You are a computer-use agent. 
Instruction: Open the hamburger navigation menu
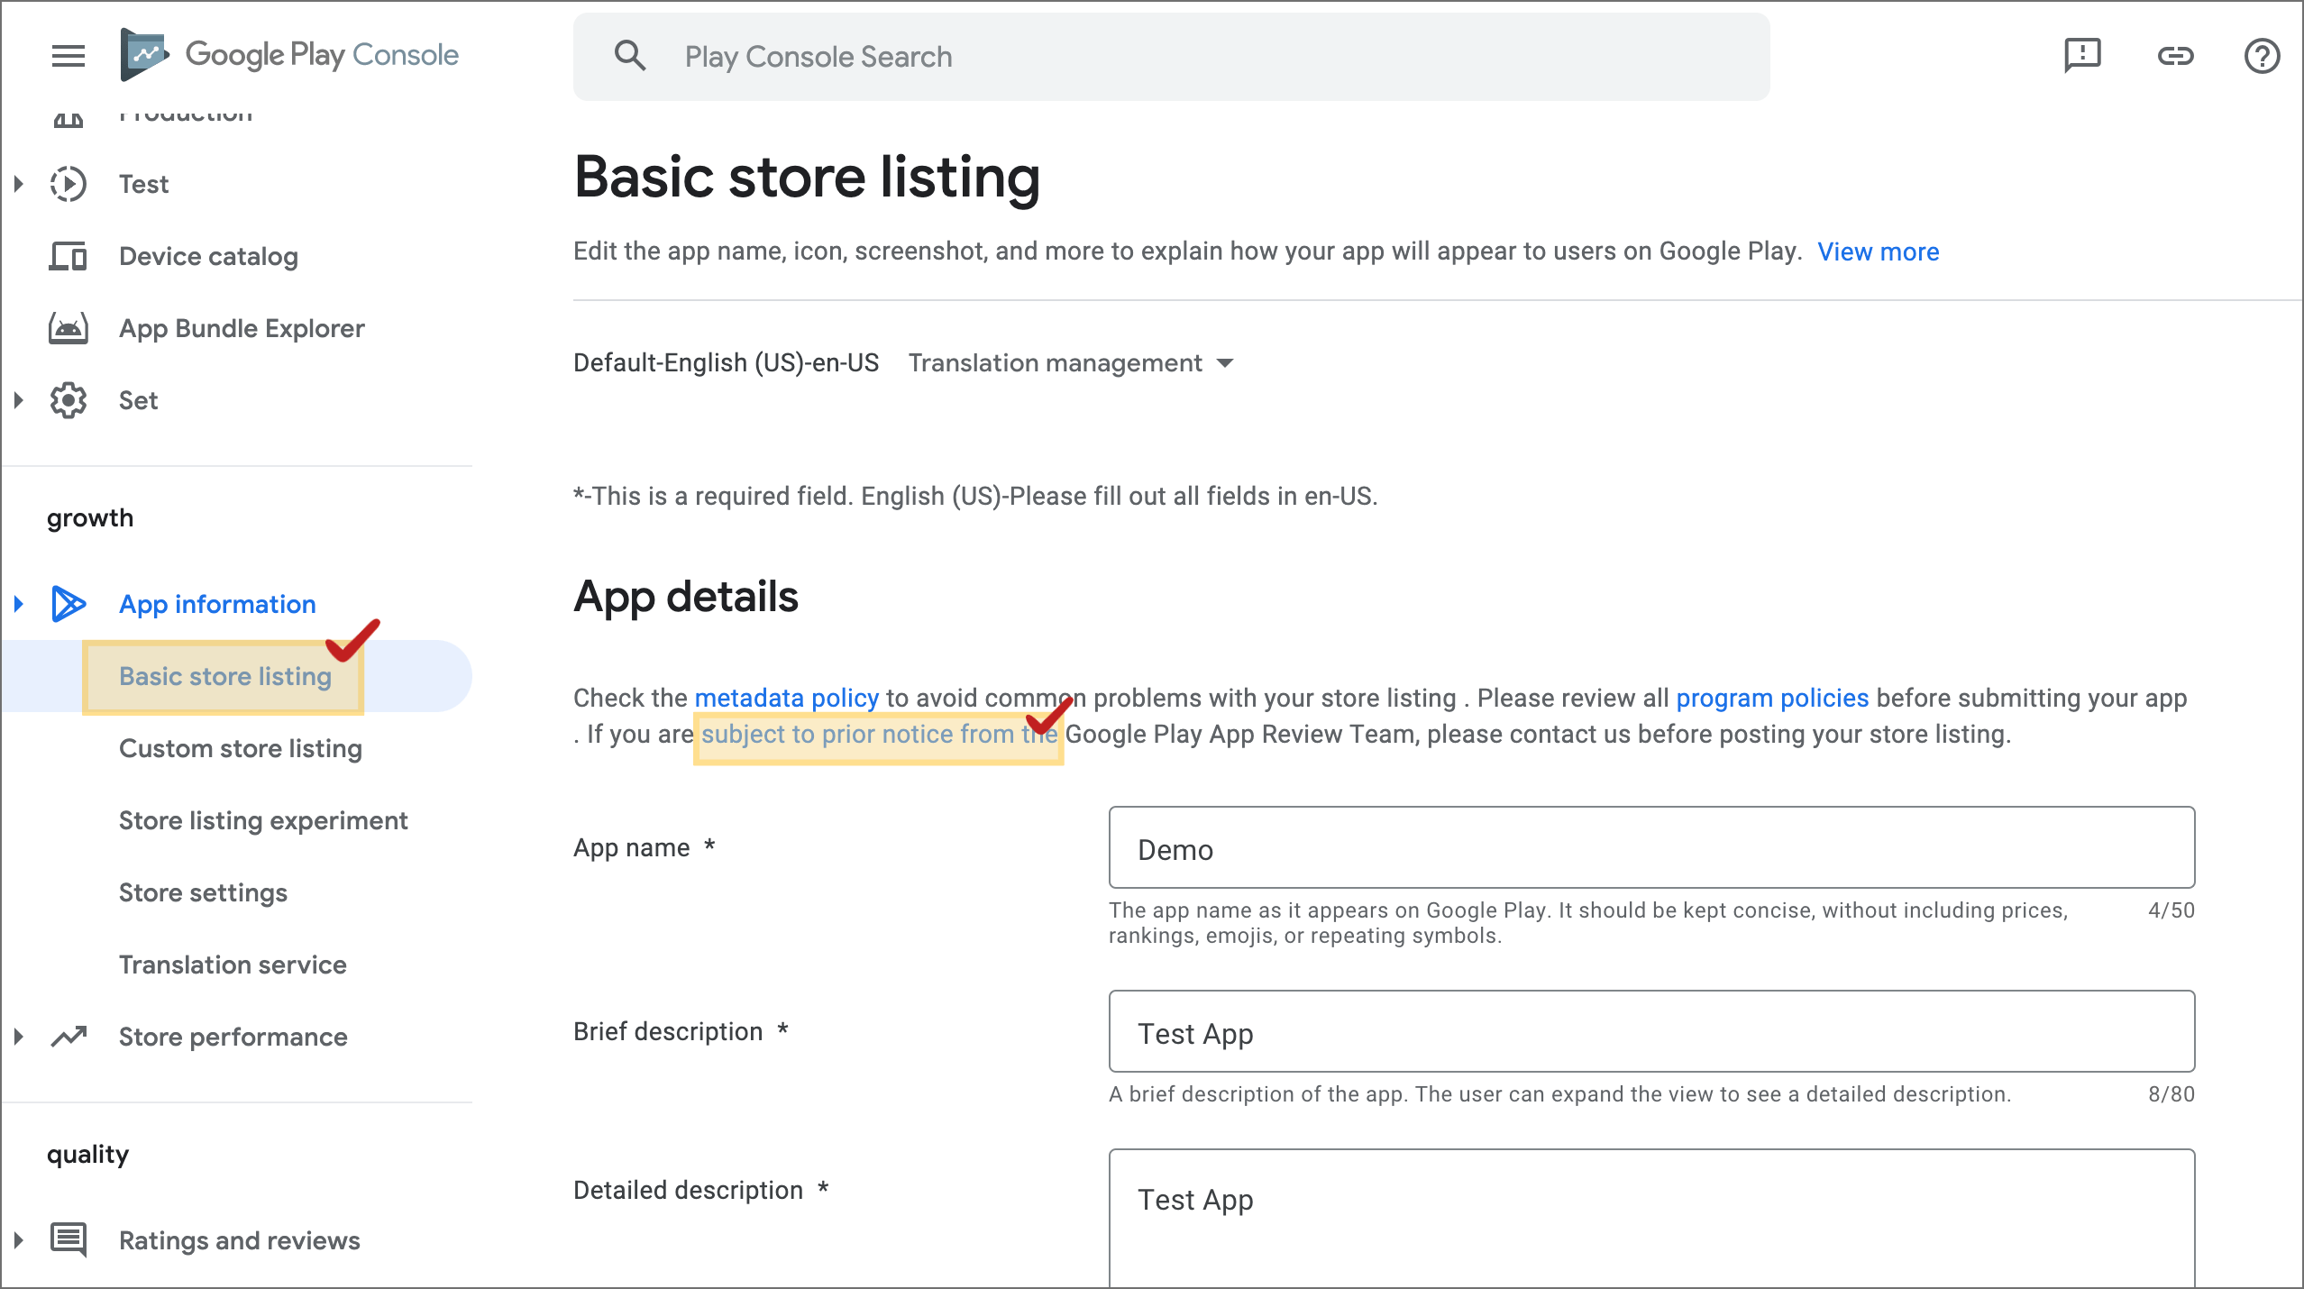point(68,56)
